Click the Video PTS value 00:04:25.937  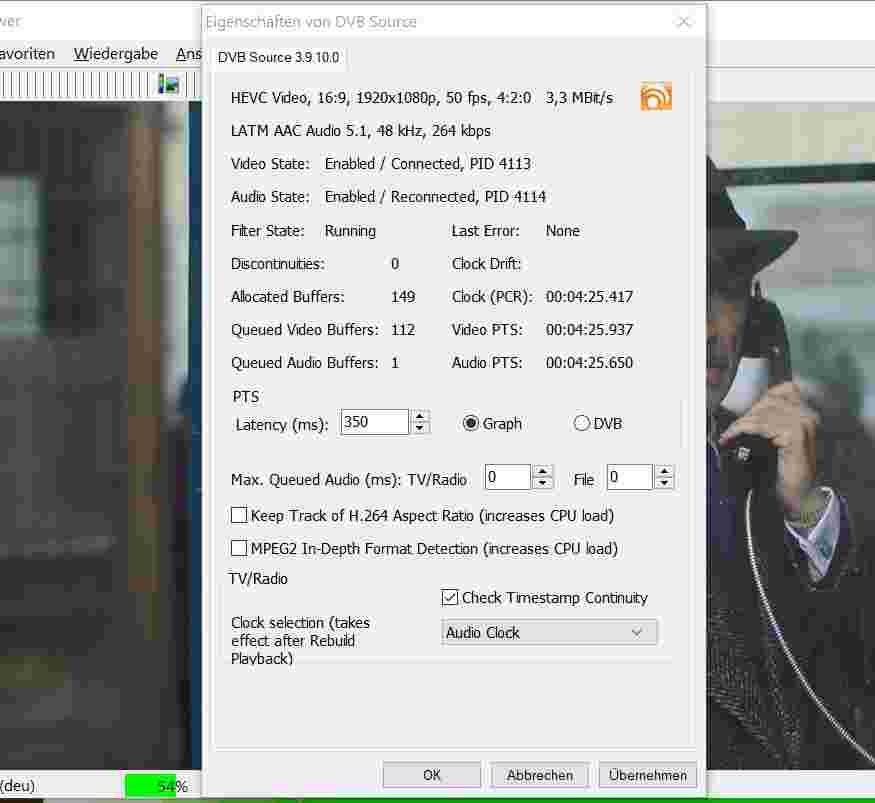589,330
